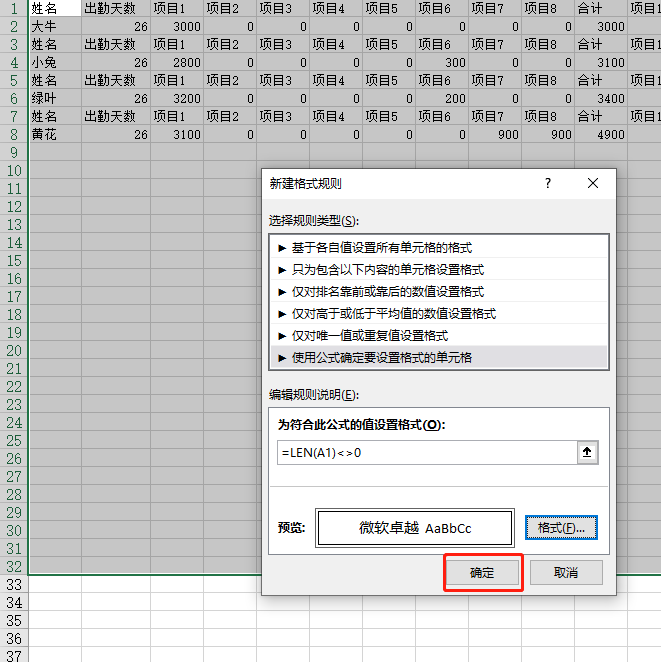Viewport: 661px width, 662px height.
Task: Click cell with value 300
Action: [x=442, y=62]
